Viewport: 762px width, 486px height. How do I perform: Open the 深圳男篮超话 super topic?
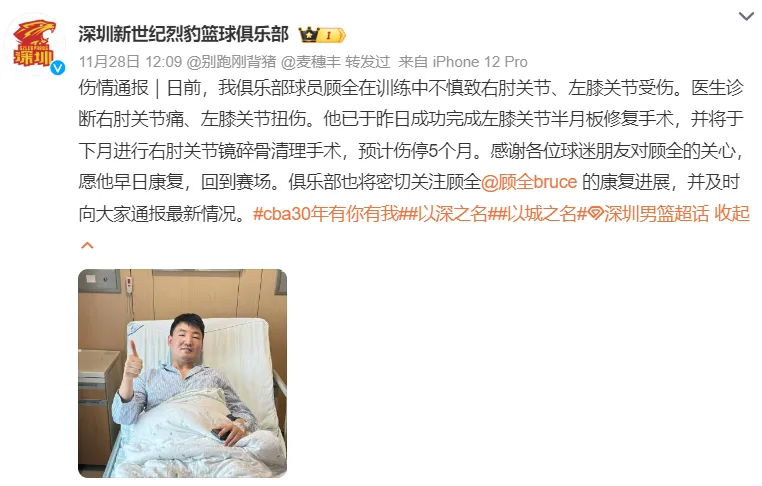[656, 213]
